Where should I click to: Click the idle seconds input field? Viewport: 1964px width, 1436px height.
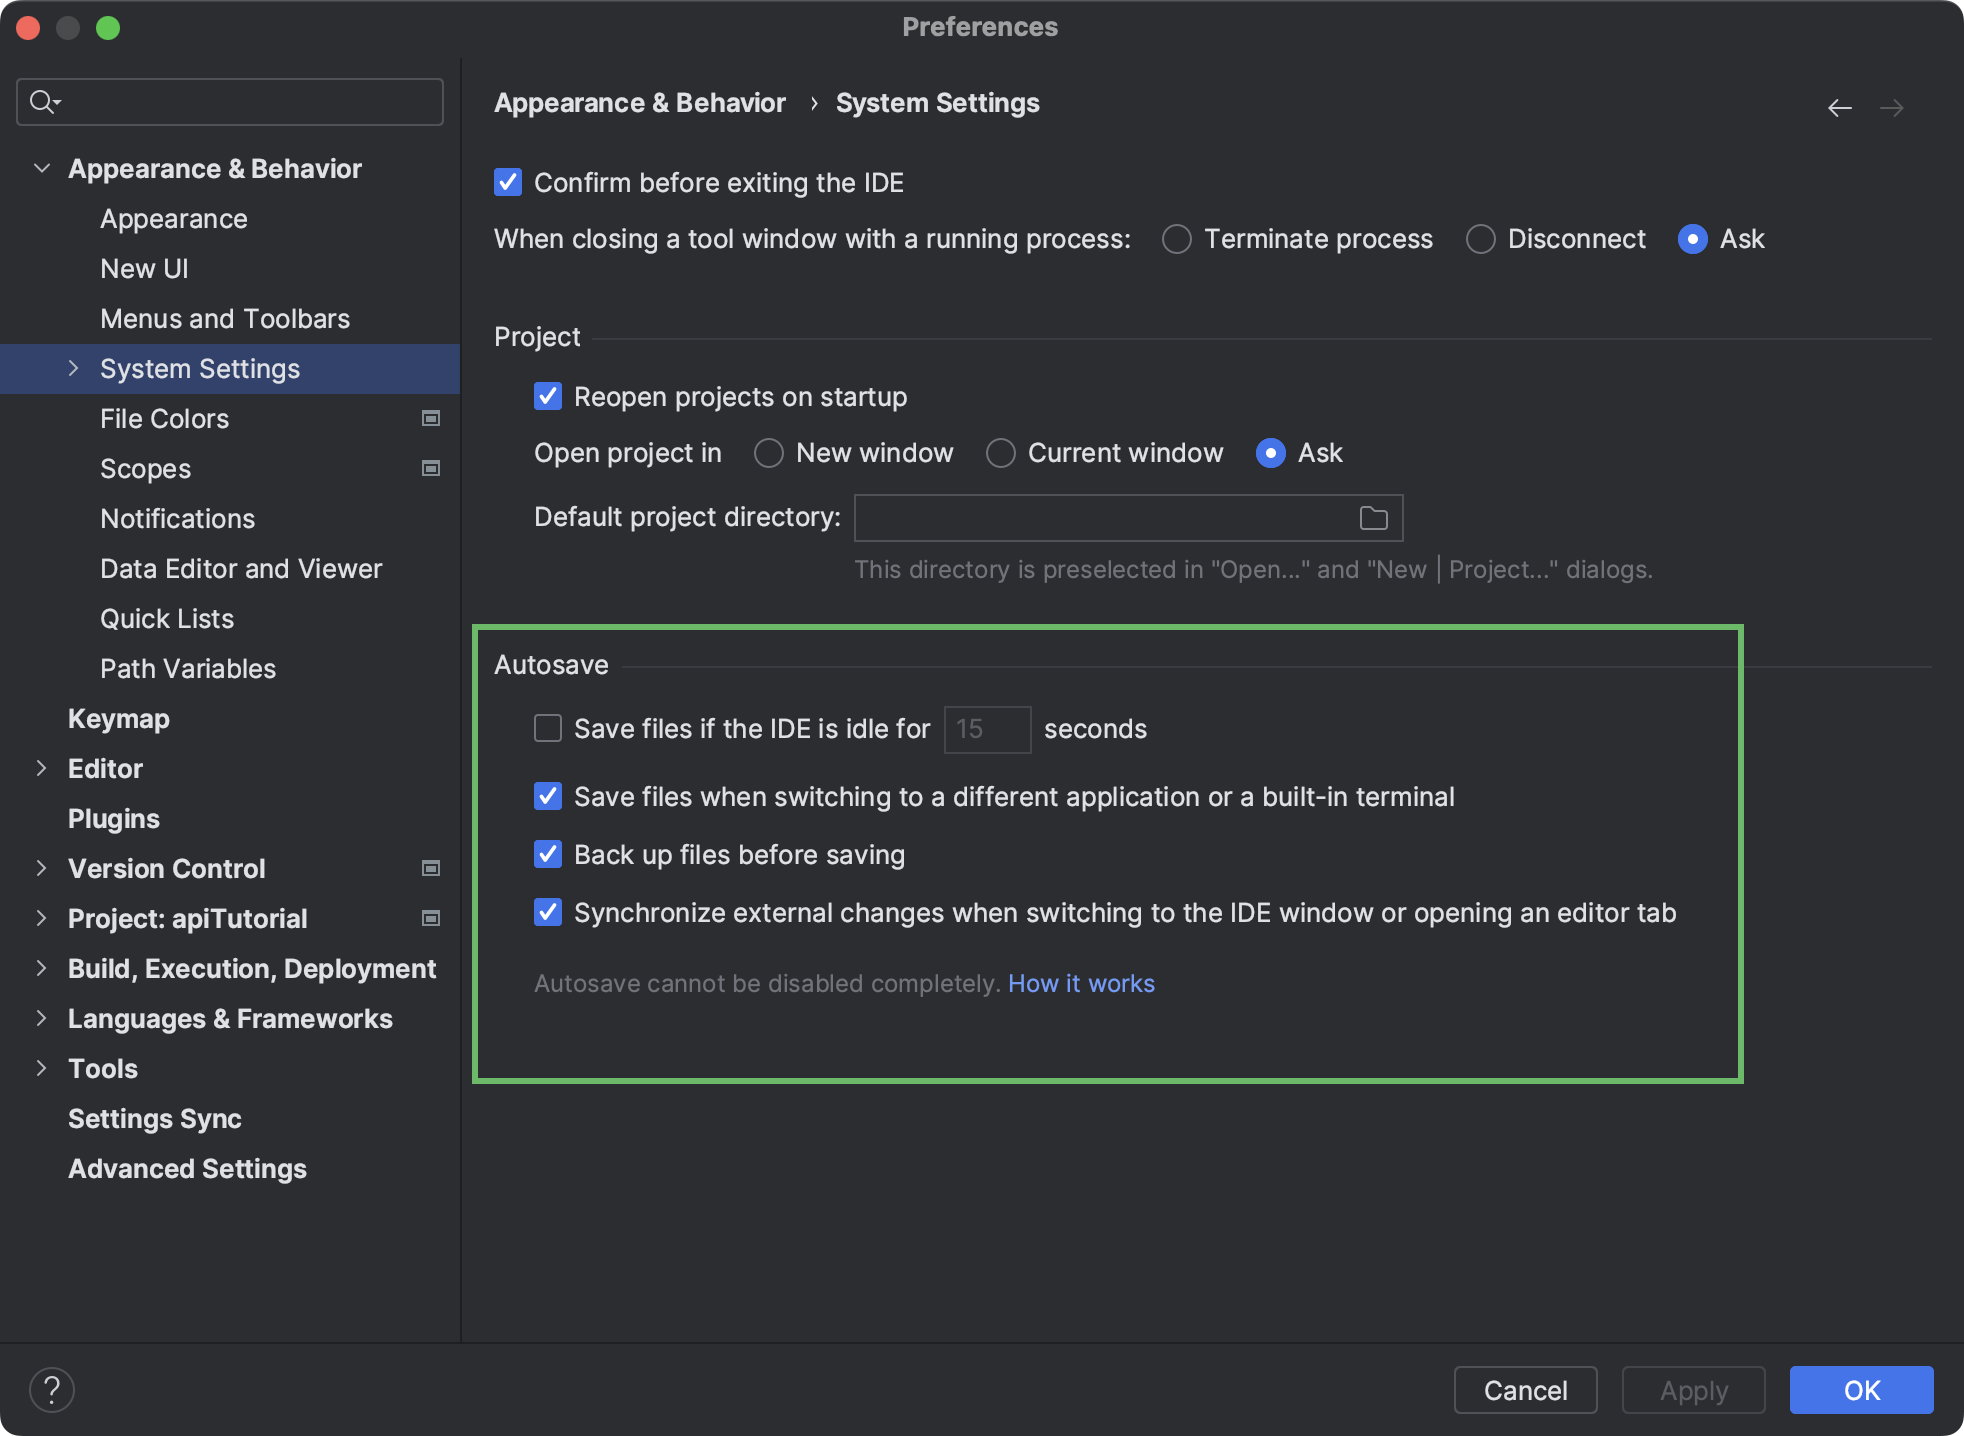coord(986,729)
